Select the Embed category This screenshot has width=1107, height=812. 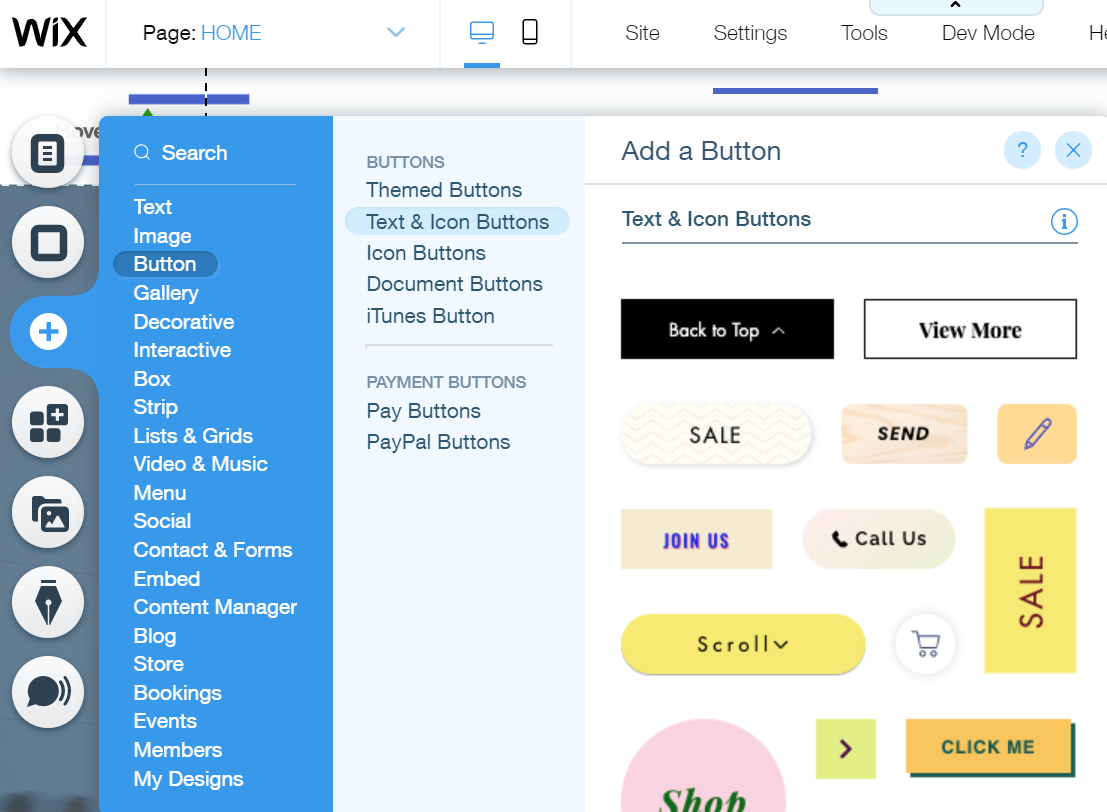167,579
